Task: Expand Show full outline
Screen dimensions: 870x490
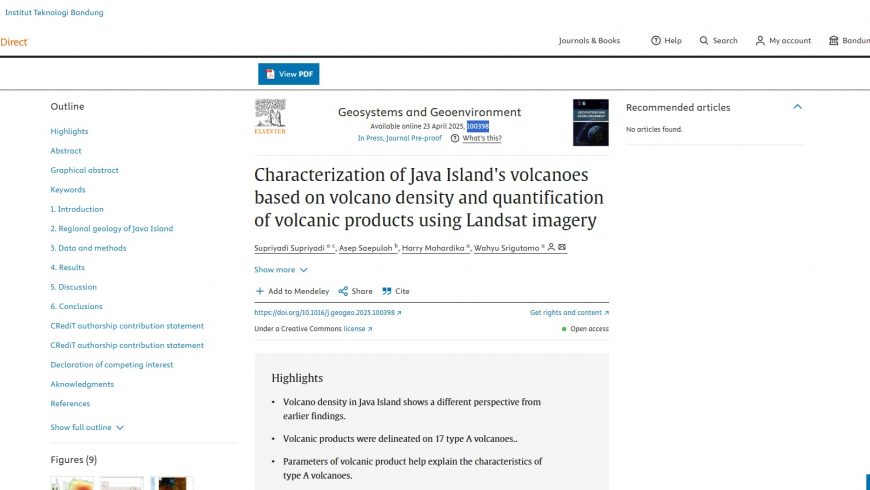Action: coord(87,427)
